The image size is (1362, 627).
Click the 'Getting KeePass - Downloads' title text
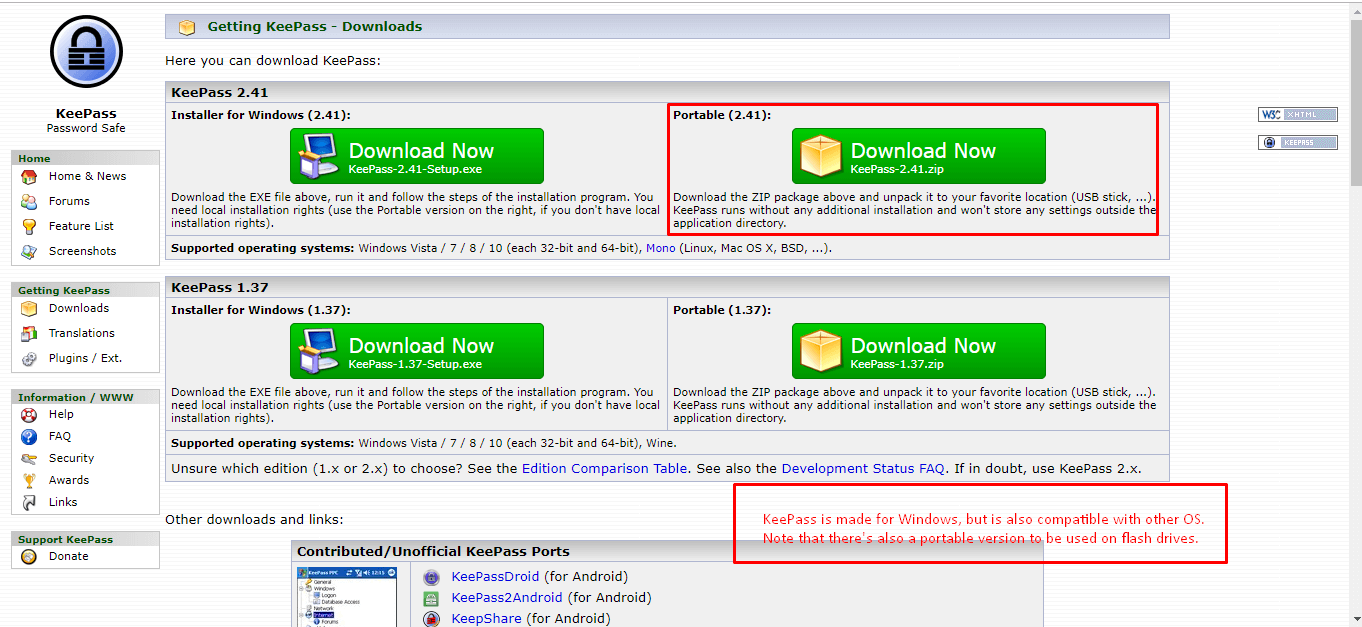315,27
